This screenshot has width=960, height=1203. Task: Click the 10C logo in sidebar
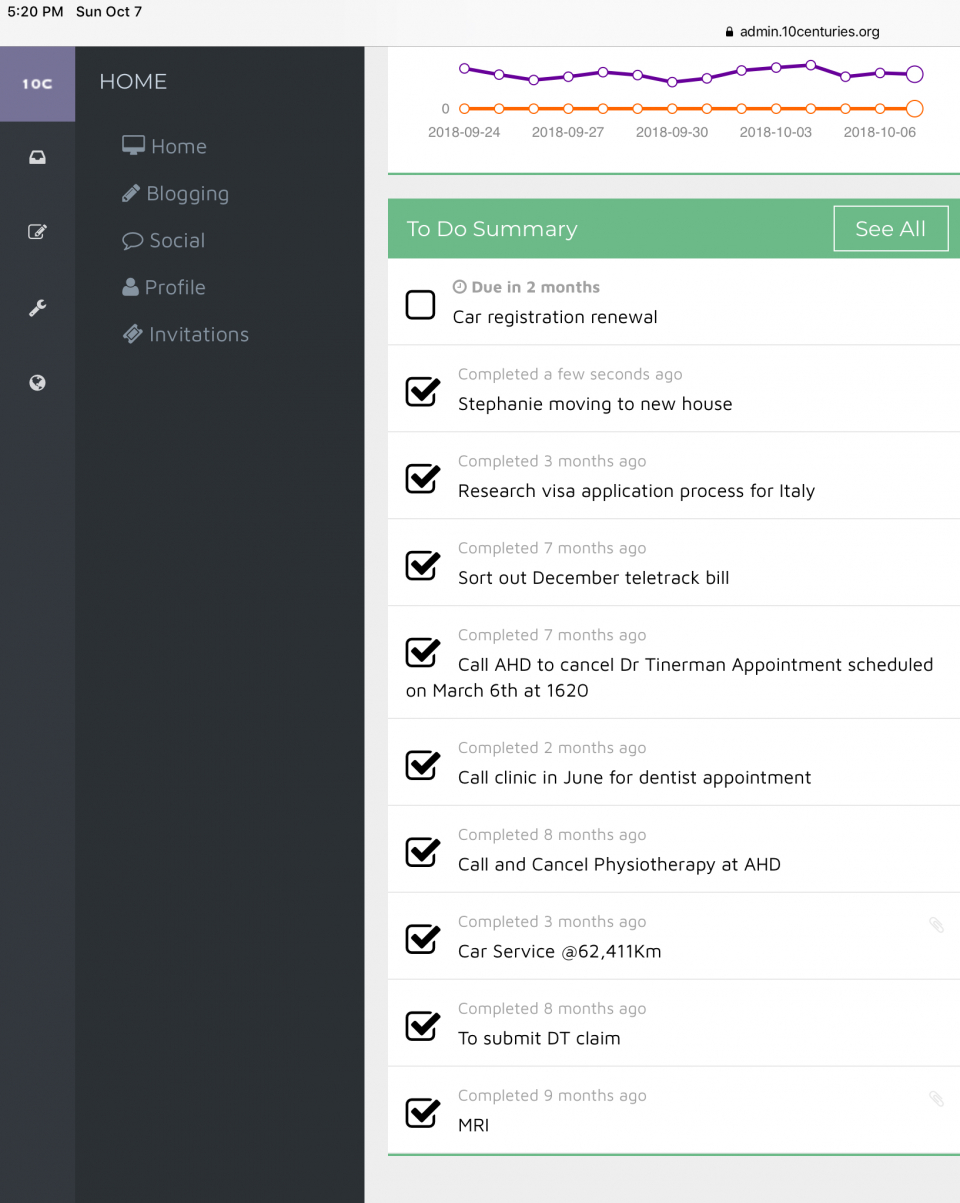click(37, 84)
